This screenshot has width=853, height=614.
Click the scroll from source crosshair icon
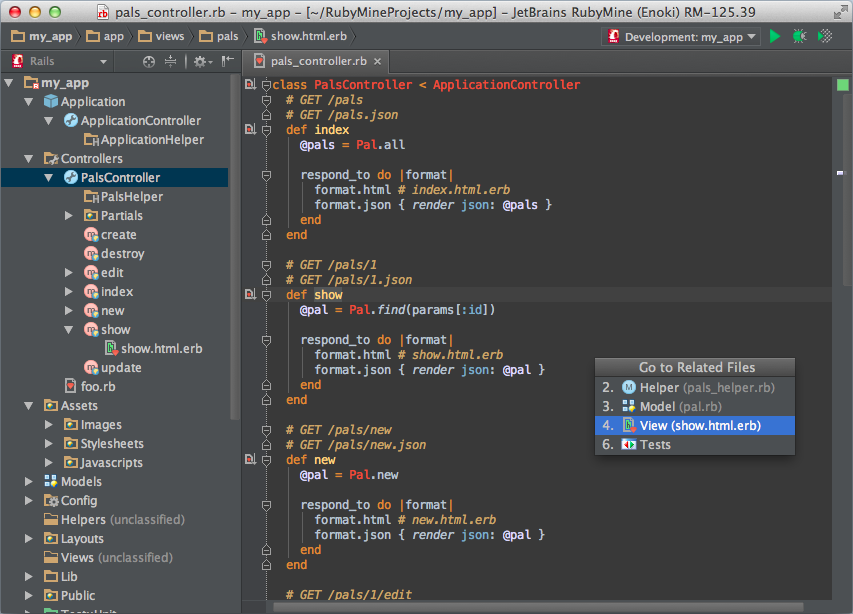click(149, 61)
